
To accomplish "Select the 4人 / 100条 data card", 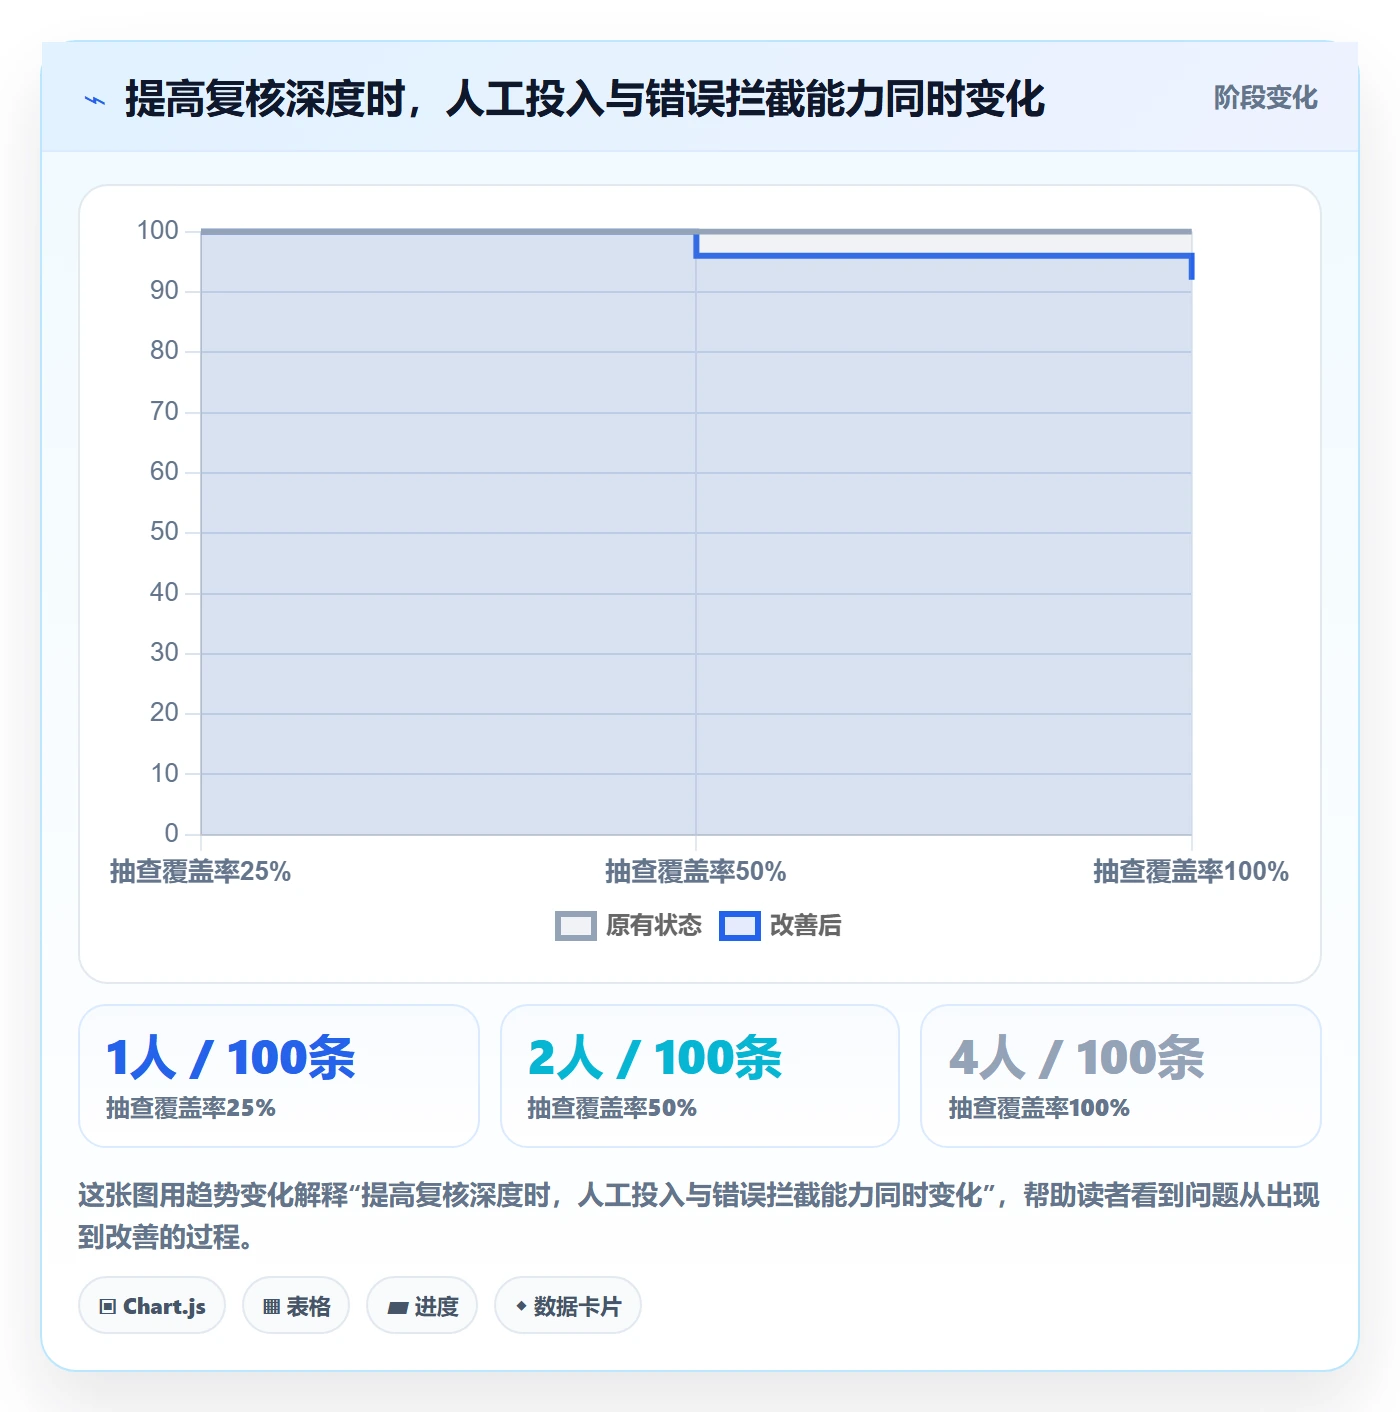I will 1121,1076.
